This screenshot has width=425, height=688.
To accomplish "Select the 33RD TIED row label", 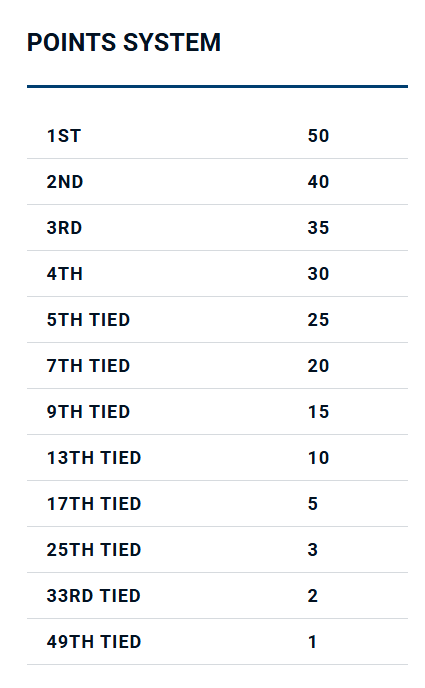I will [x=94, y=596].
